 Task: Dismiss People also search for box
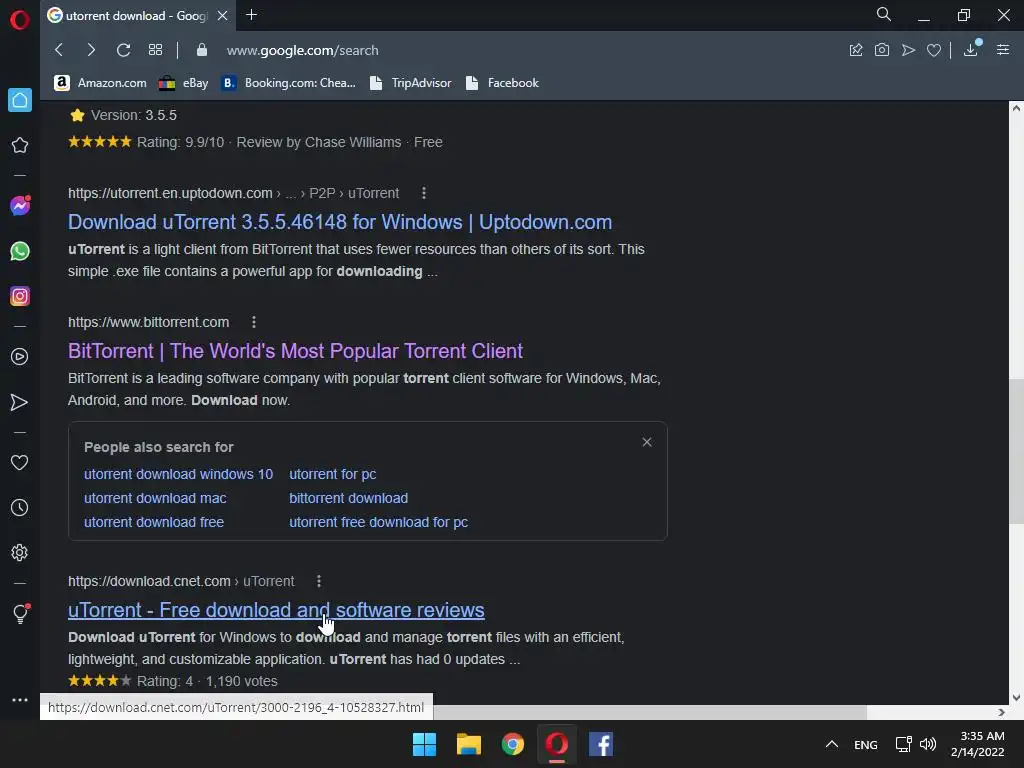click(647, 442)
